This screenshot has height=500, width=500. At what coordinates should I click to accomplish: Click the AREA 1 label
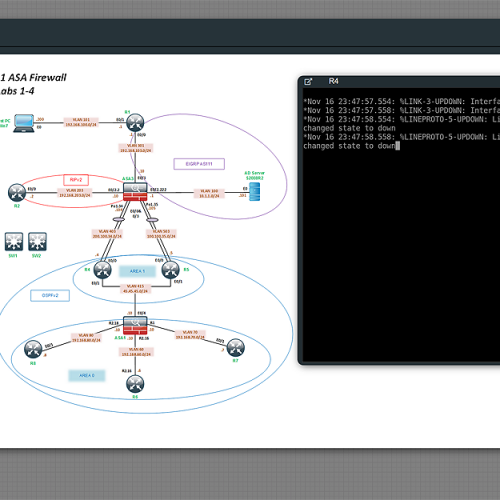[137, 271]
